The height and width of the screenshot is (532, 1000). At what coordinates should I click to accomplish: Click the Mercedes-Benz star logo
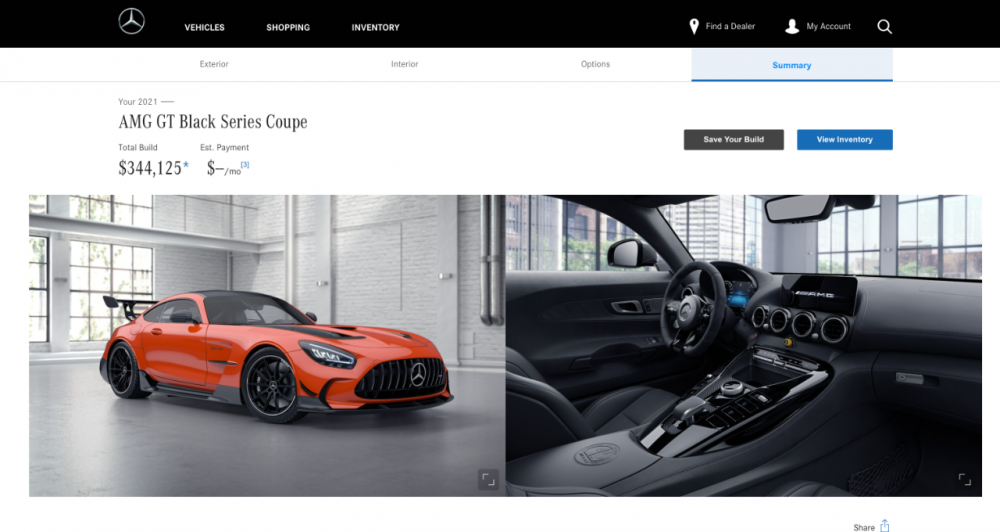tap(131, 22)
